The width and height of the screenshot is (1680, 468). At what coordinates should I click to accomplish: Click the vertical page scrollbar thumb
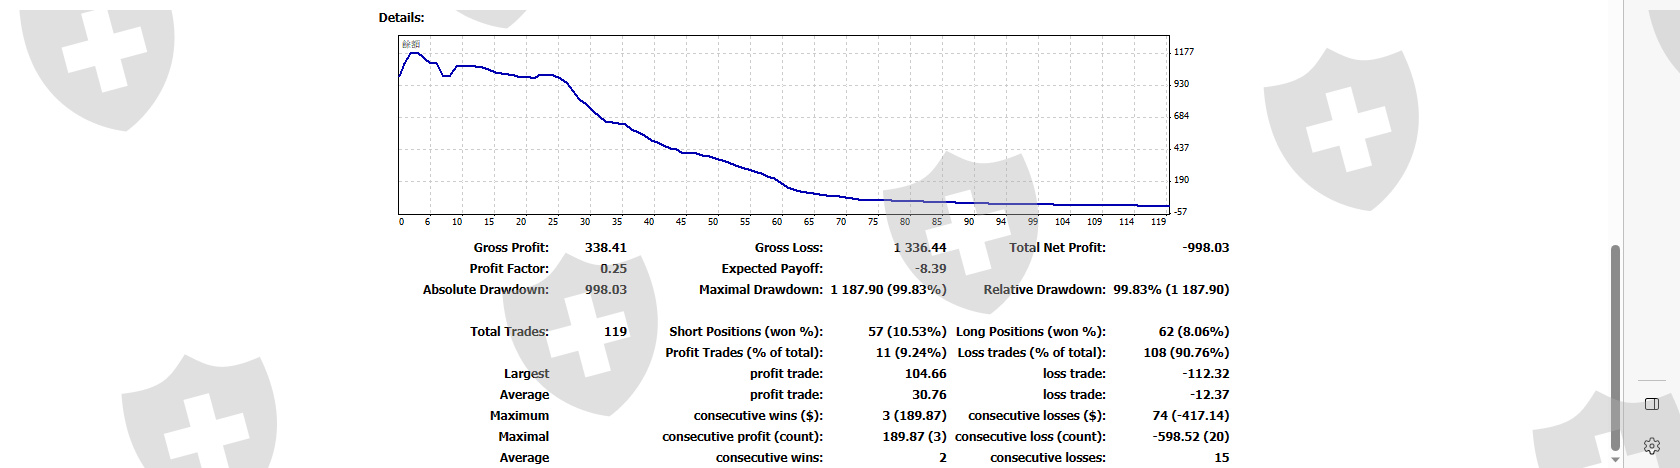pos(1615,347)
